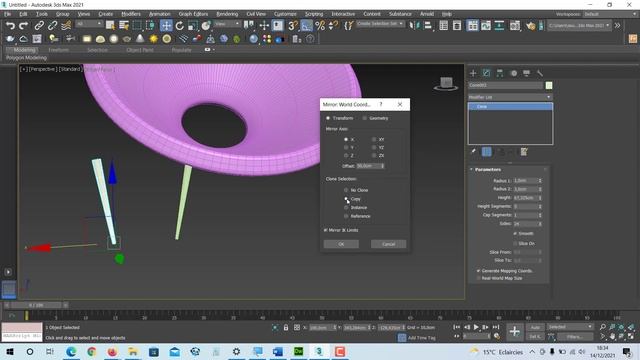Open Create Selection Set dropdown
The height and width of the screenshot is (360, 640).
tap(380, 24)
